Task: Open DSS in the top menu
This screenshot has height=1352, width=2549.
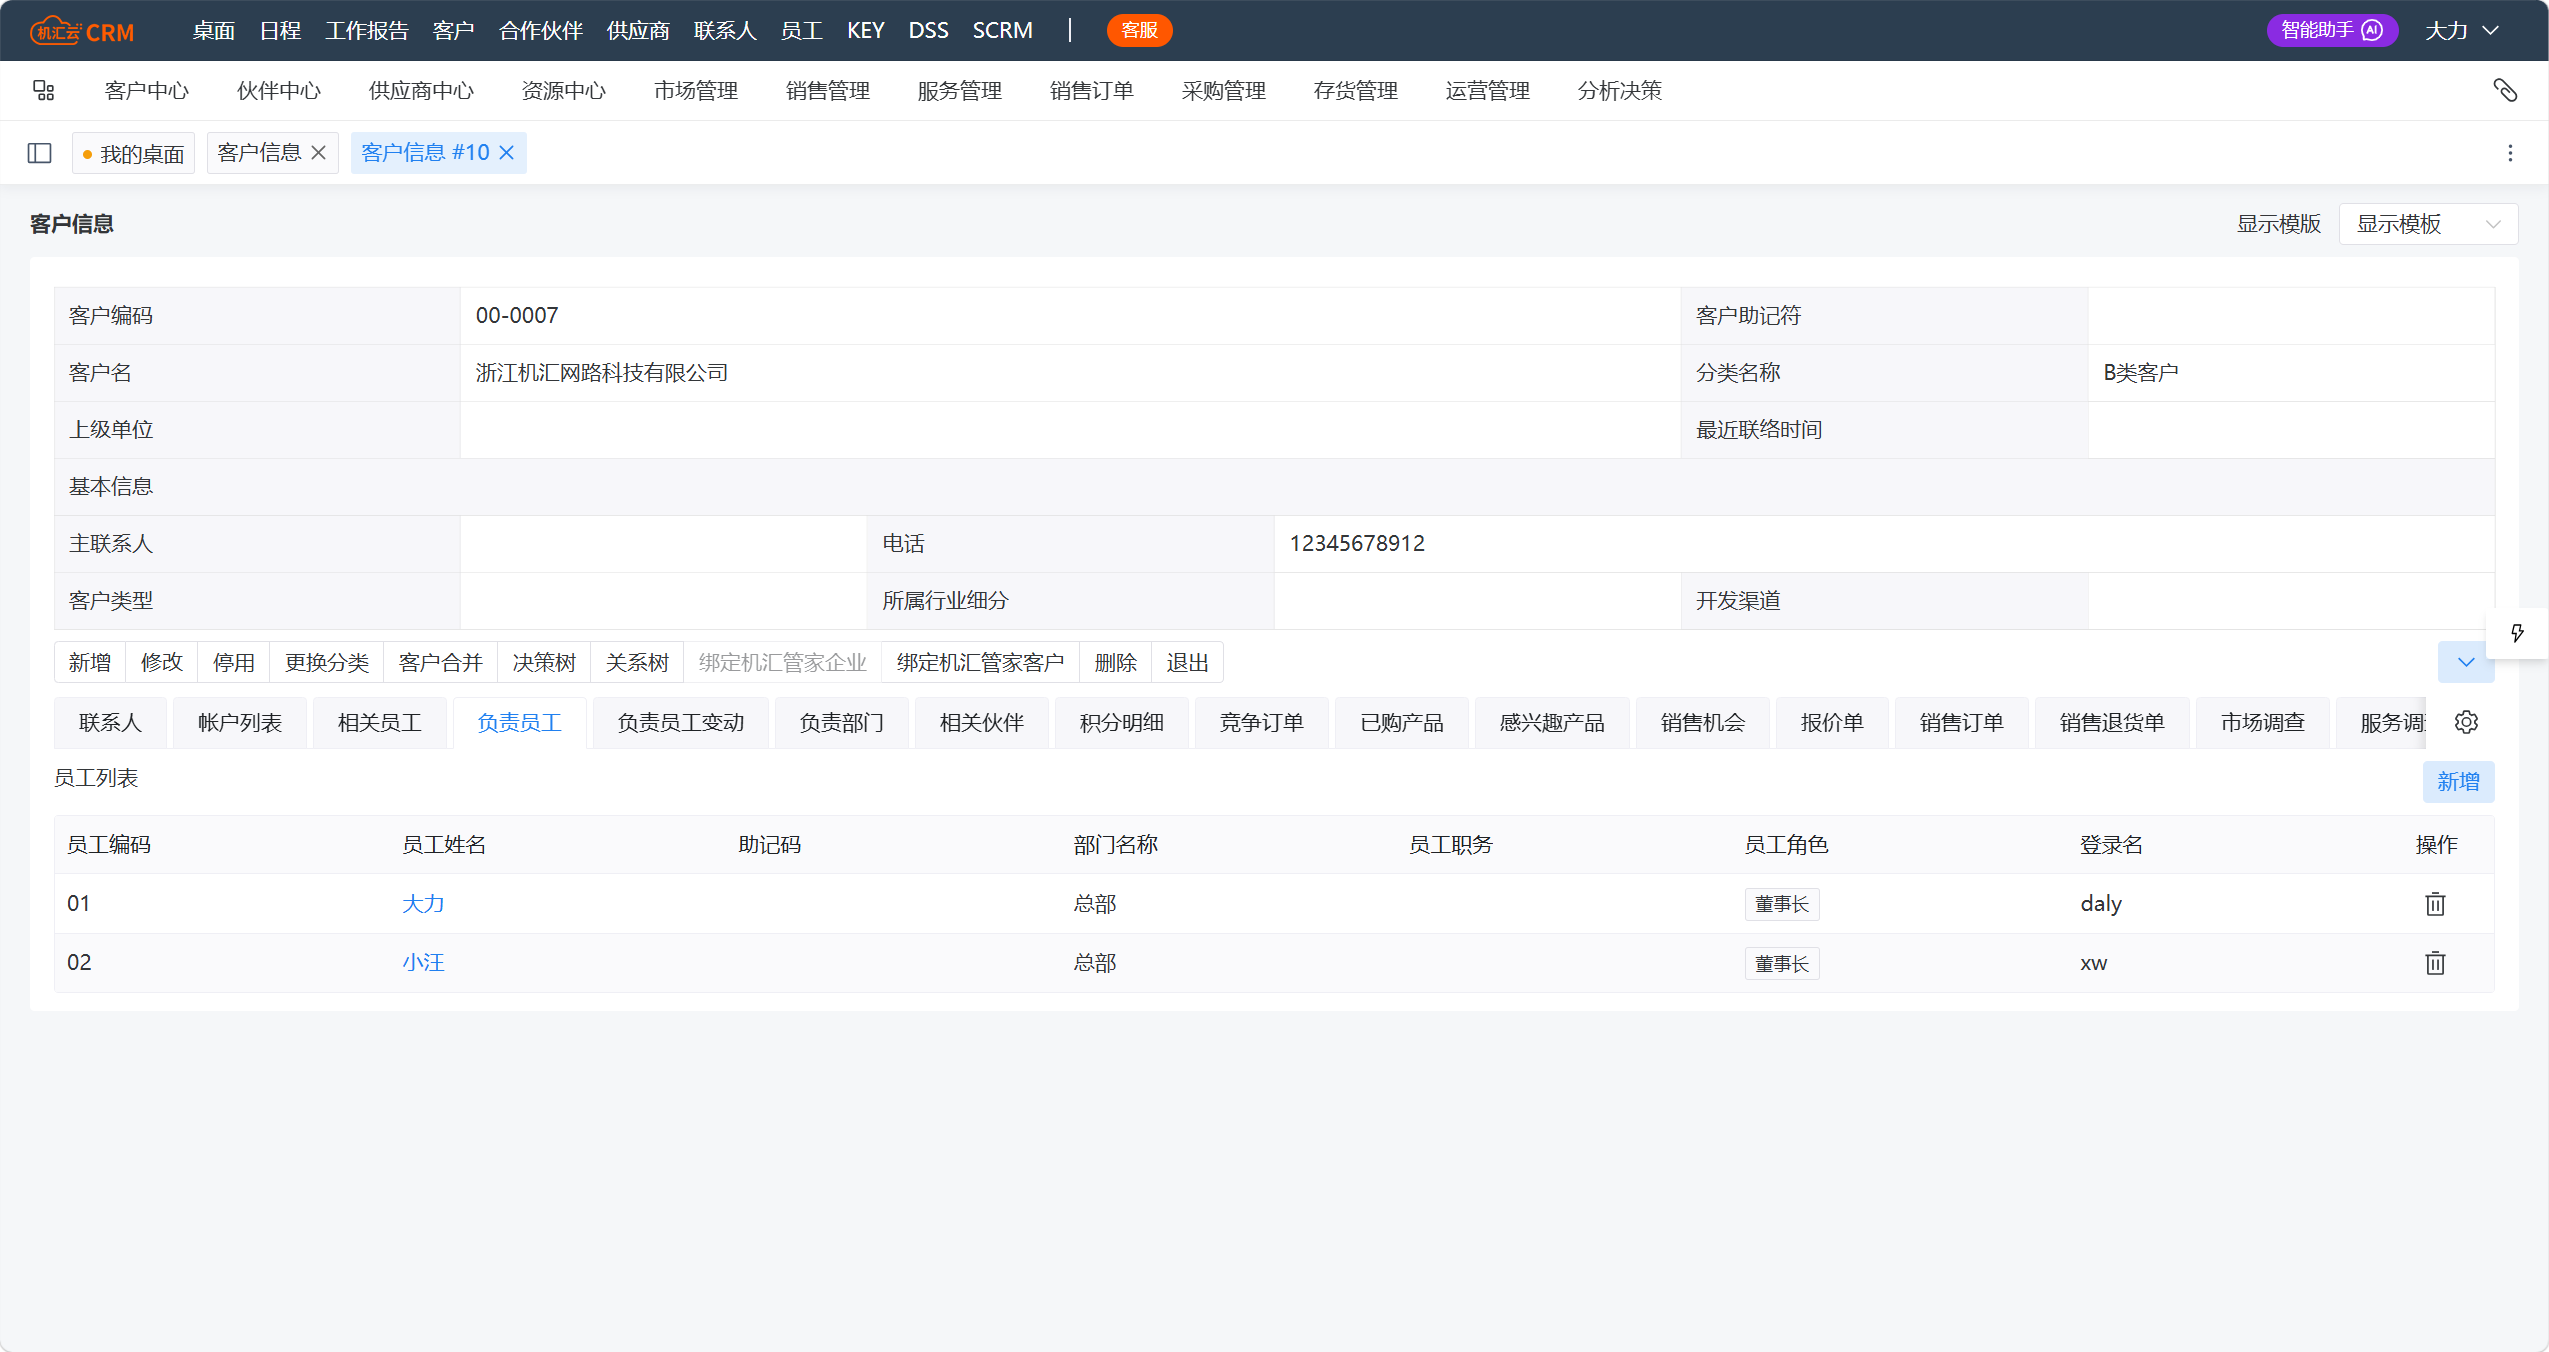Action: click(928, 31)
